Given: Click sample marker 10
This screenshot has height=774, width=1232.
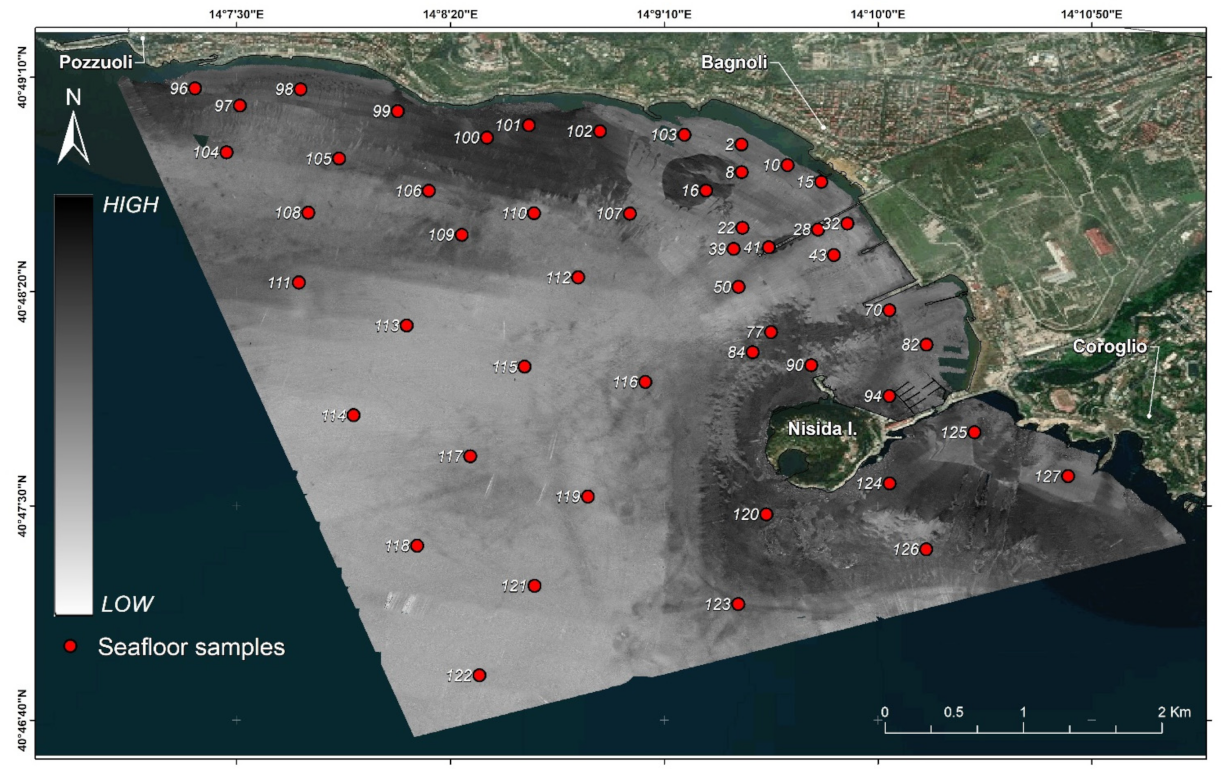Looking at the screenshot, I should coord(787,165).
